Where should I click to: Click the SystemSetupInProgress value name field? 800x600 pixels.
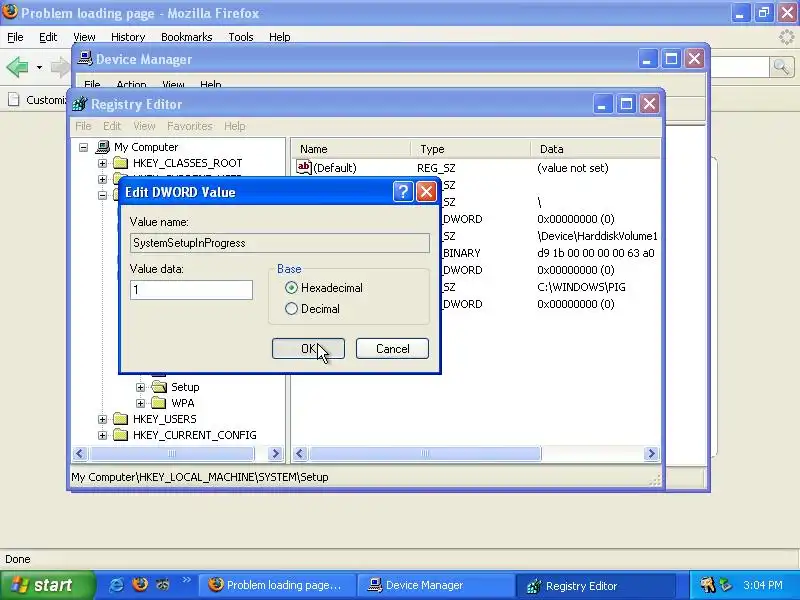pyautogui.click(x=280, y=243)
